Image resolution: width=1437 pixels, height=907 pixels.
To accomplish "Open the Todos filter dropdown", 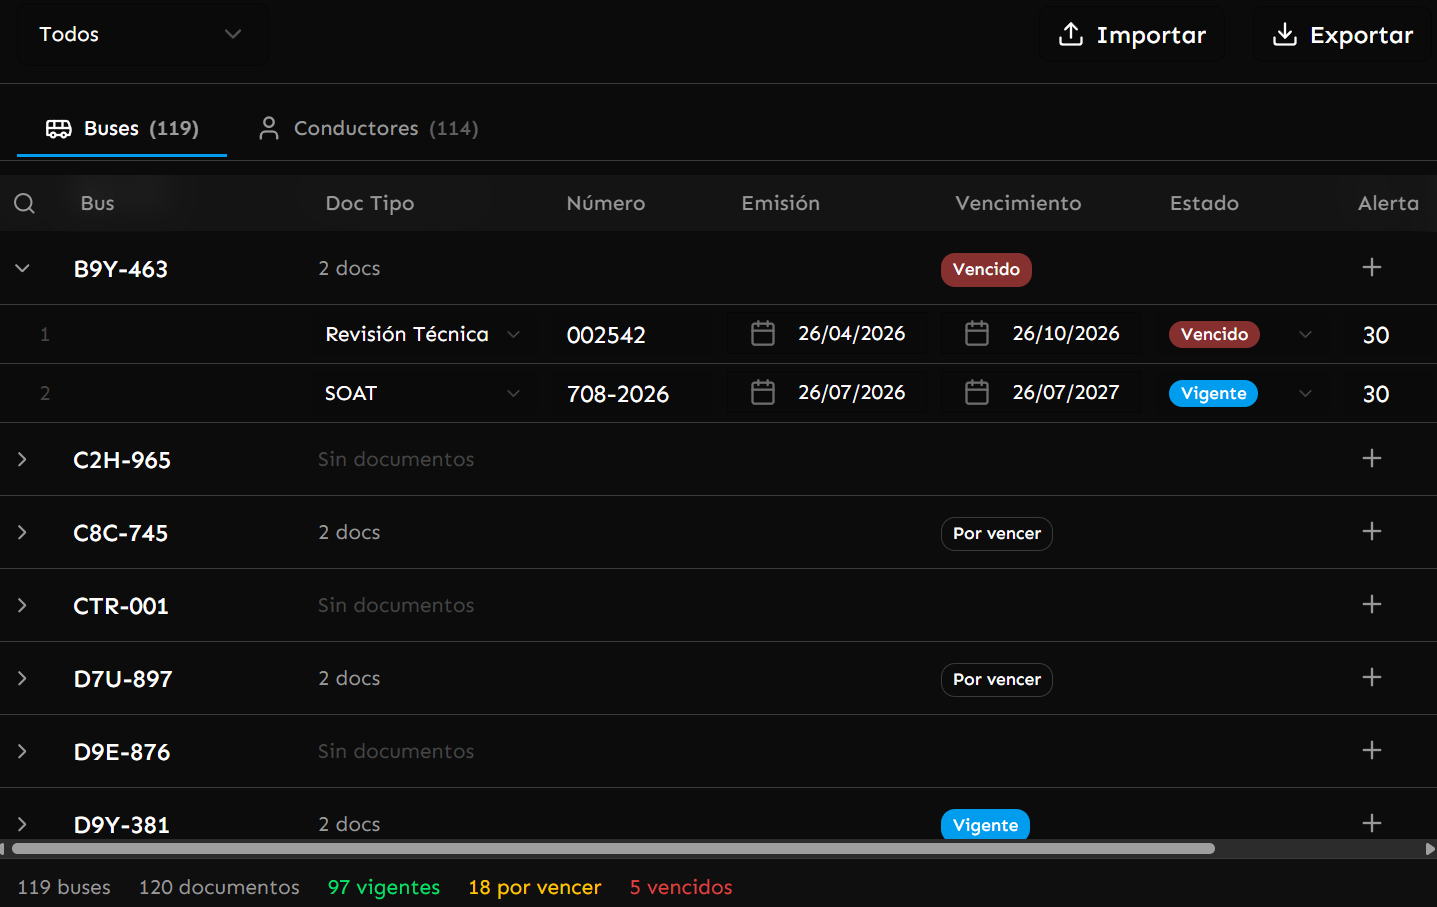I will coord(141,34).
